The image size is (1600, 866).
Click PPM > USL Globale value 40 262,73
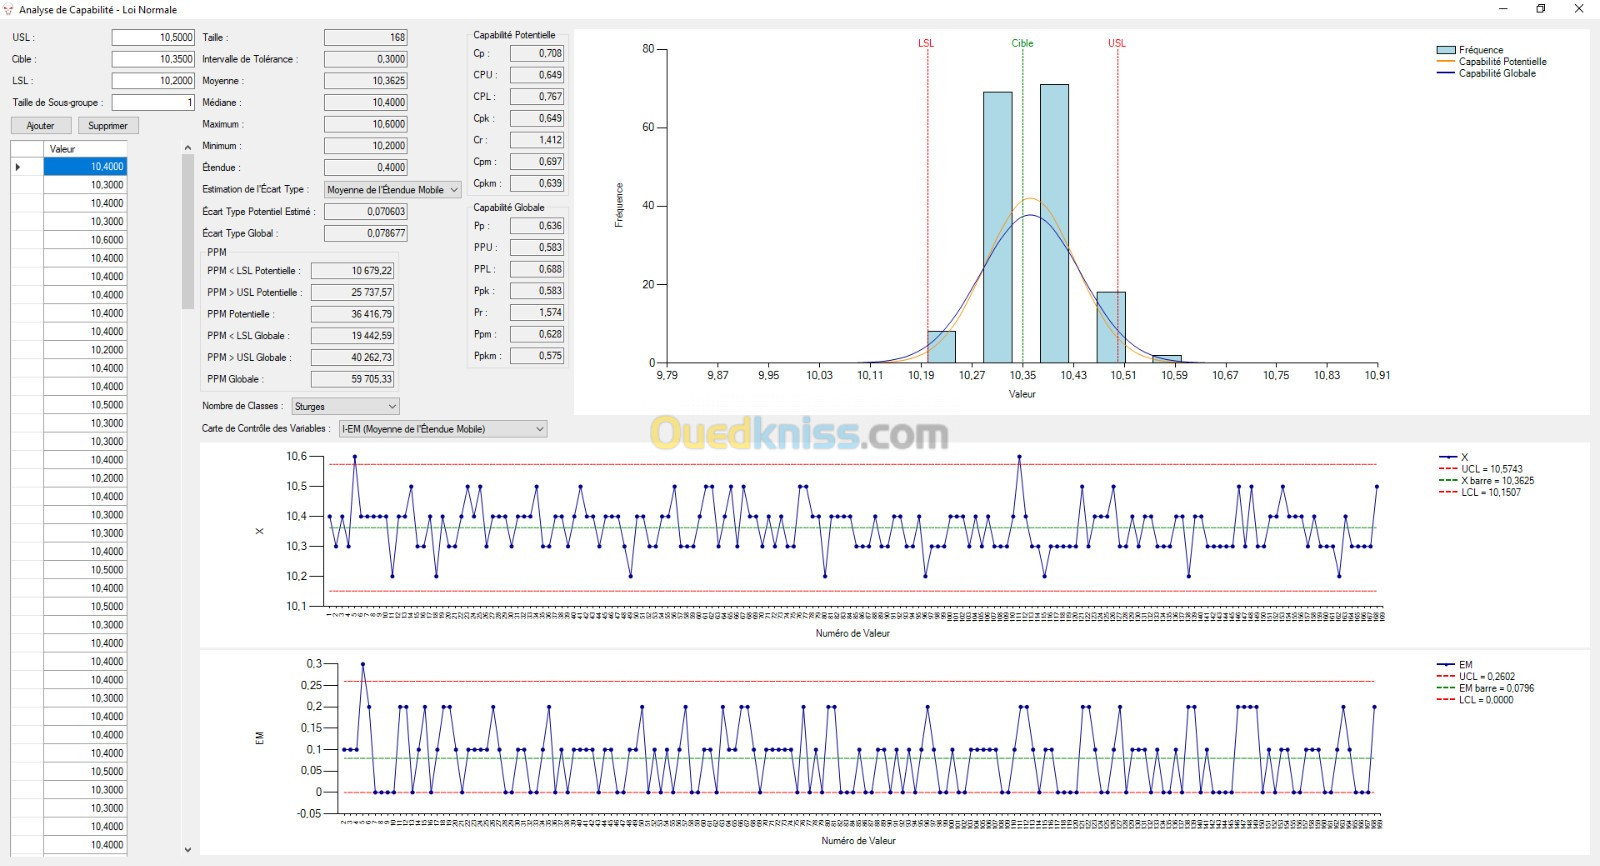(353, 358)
